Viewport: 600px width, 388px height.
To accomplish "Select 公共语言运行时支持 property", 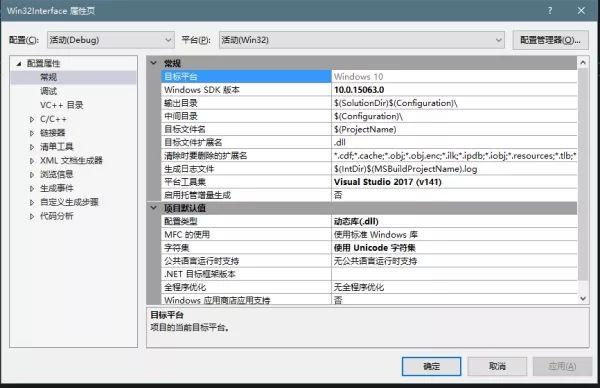I will pyautogui.click(x=246, y=261).
